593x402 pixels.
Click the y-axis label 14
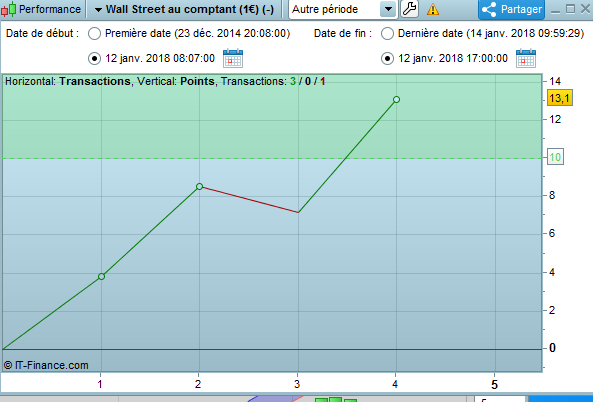pos(555,81)
